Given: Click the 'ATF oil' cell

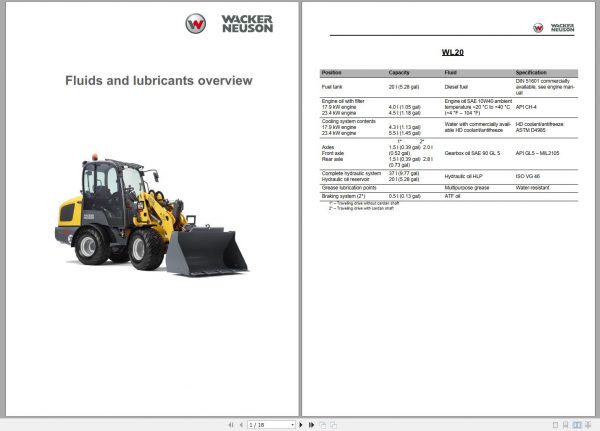Looking at the screenshot, I should pyautogui.click(x=452, y=196).
